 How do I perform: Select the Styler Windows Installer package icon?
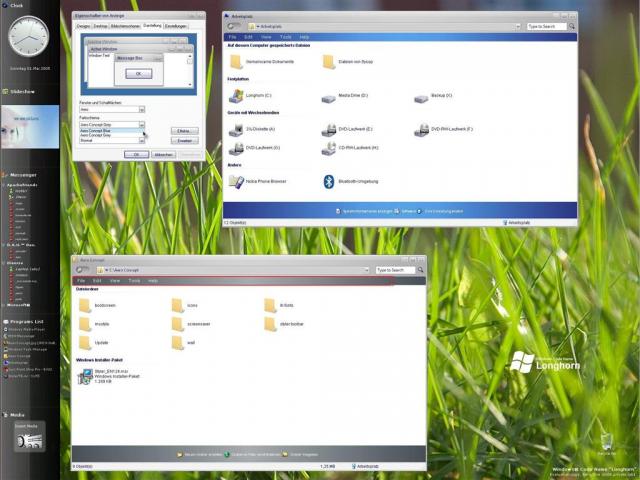point(85,376)
